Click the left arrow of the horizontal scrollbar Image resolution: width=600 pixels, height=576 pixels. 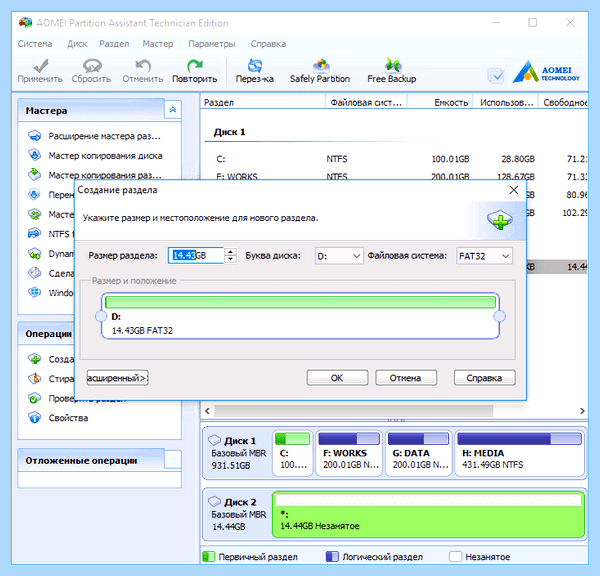click(x=207, y=411)
